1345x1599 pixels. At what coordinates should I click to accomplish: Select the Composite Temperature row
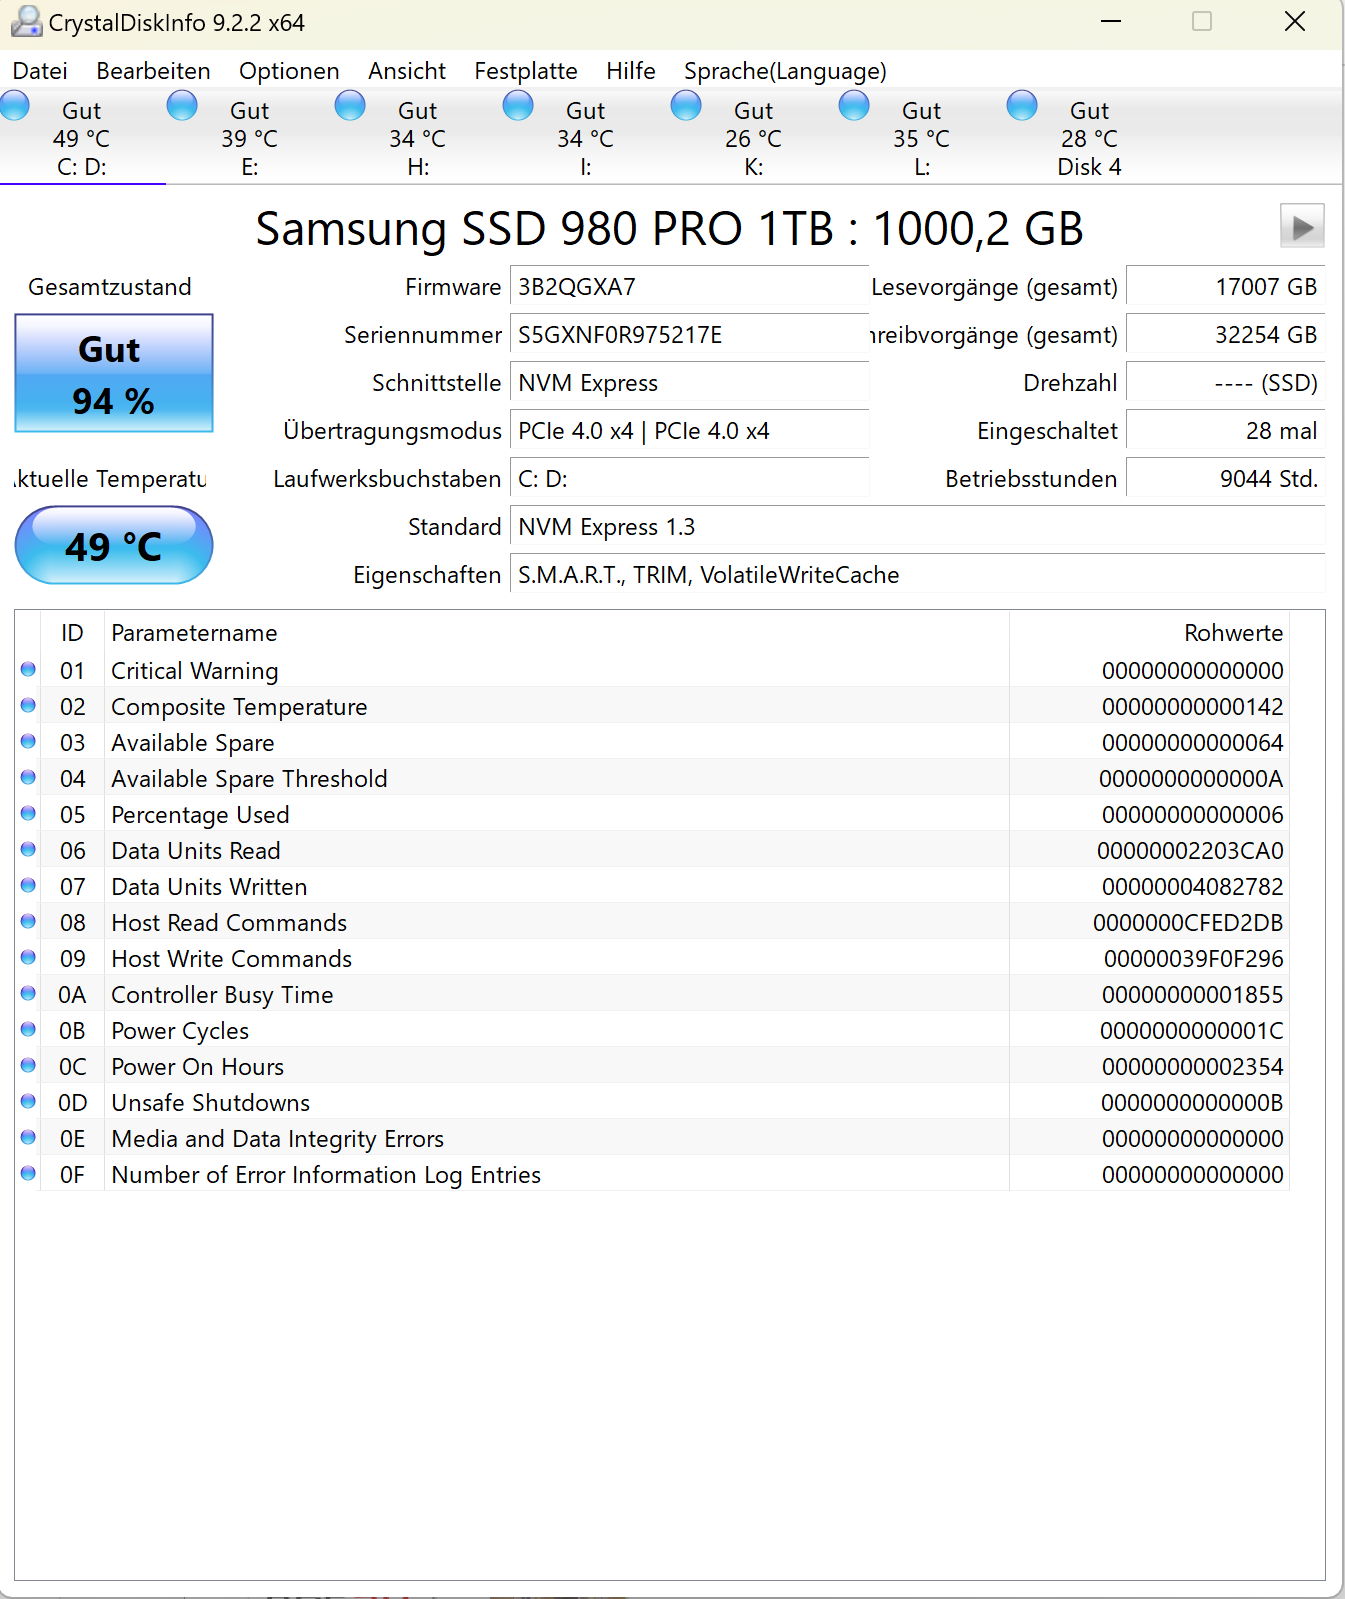[653, 706]
